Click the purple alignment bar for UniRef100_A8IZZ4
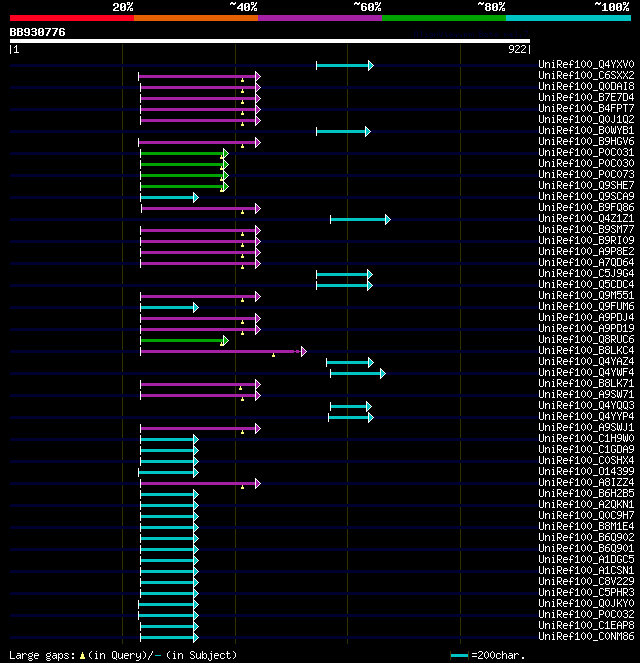The image size is (640, 663). tap(198, 483)
